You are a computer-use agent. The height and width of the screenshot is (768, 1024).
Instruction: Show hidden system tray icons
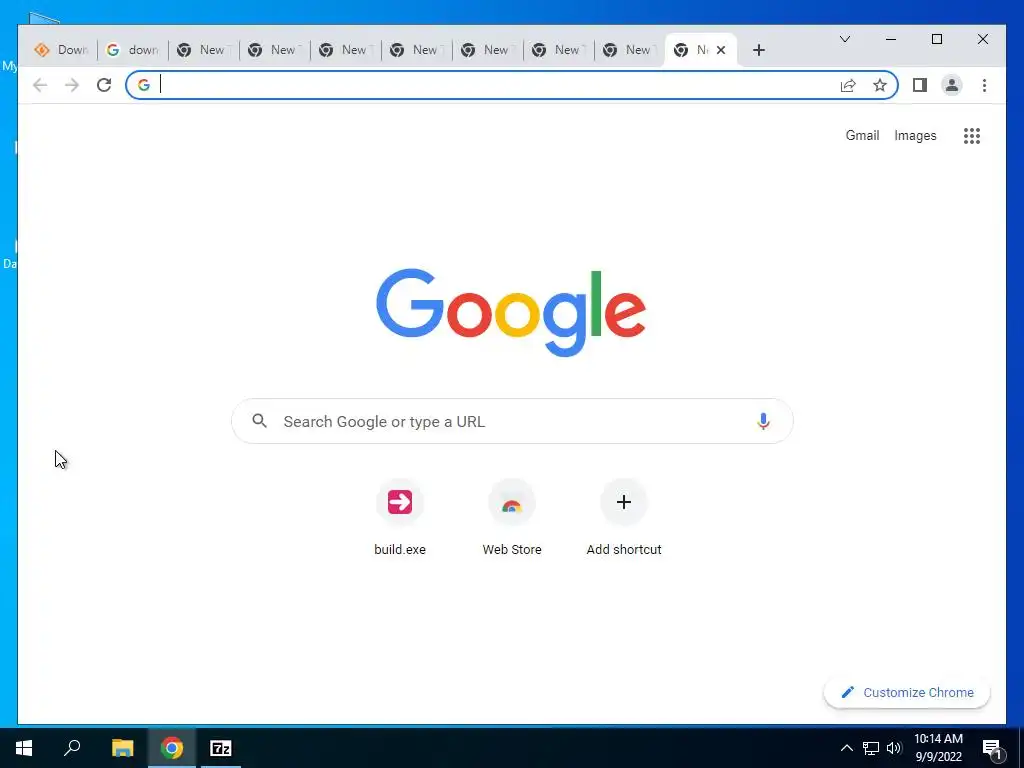click(x=846, y=748)
